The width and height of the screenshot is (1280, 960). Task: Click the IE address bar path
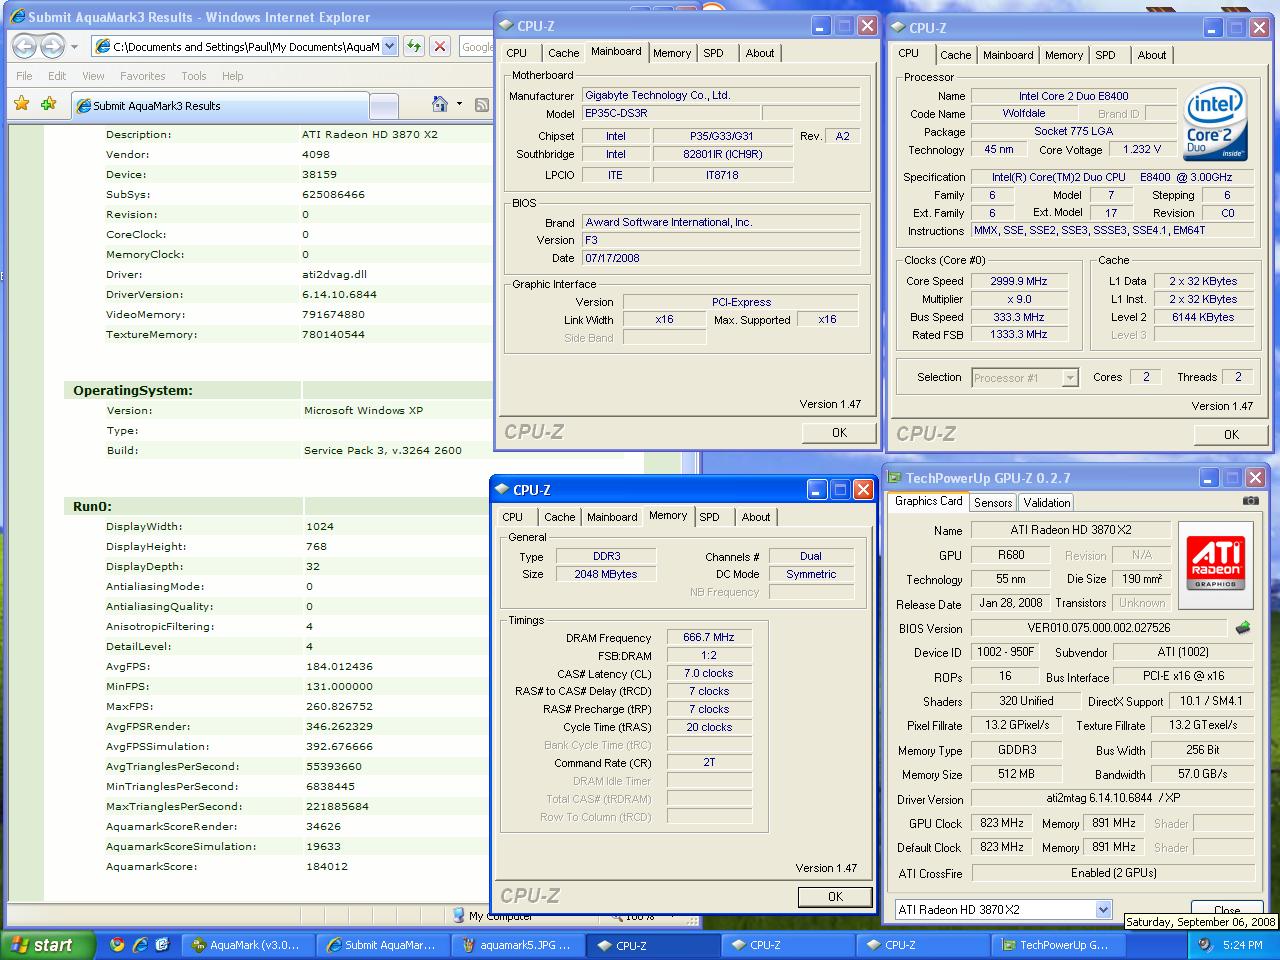(246, 46)
